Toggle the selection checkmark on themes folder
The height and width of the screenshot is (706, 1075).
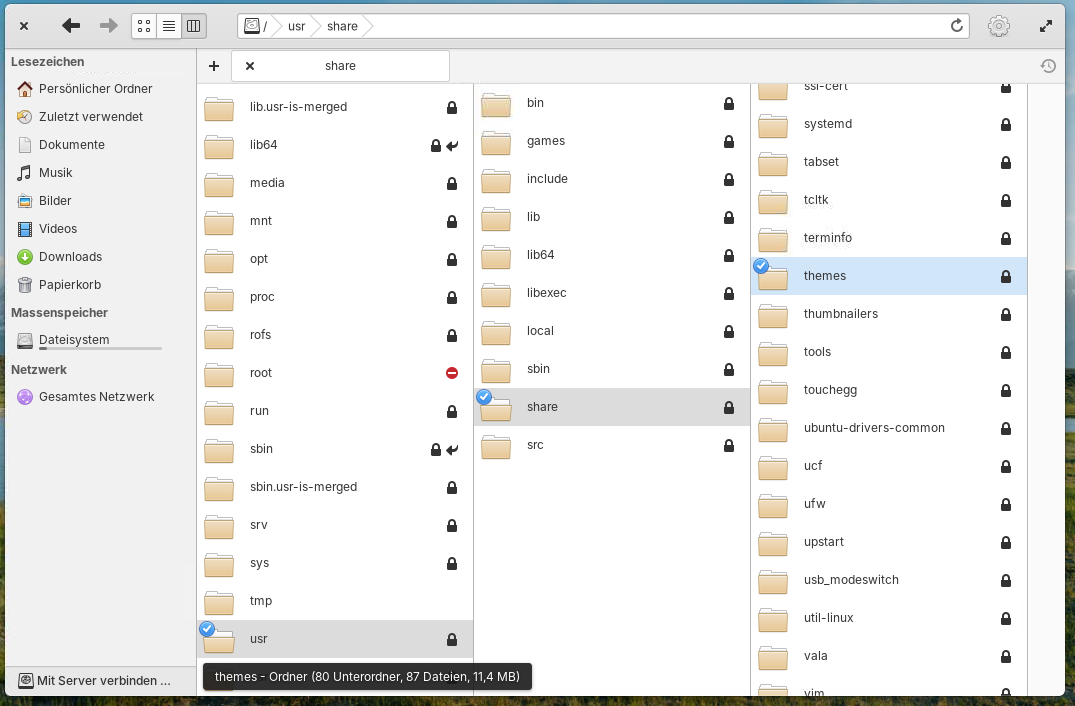[761, 266]
